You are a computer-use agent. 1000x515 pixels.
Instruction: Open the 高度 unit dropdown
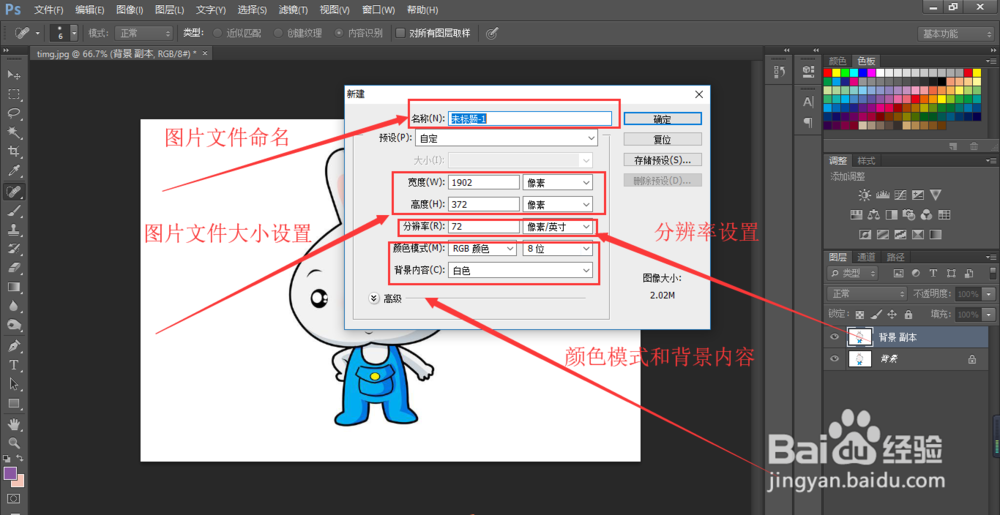[x=557, y=205]
